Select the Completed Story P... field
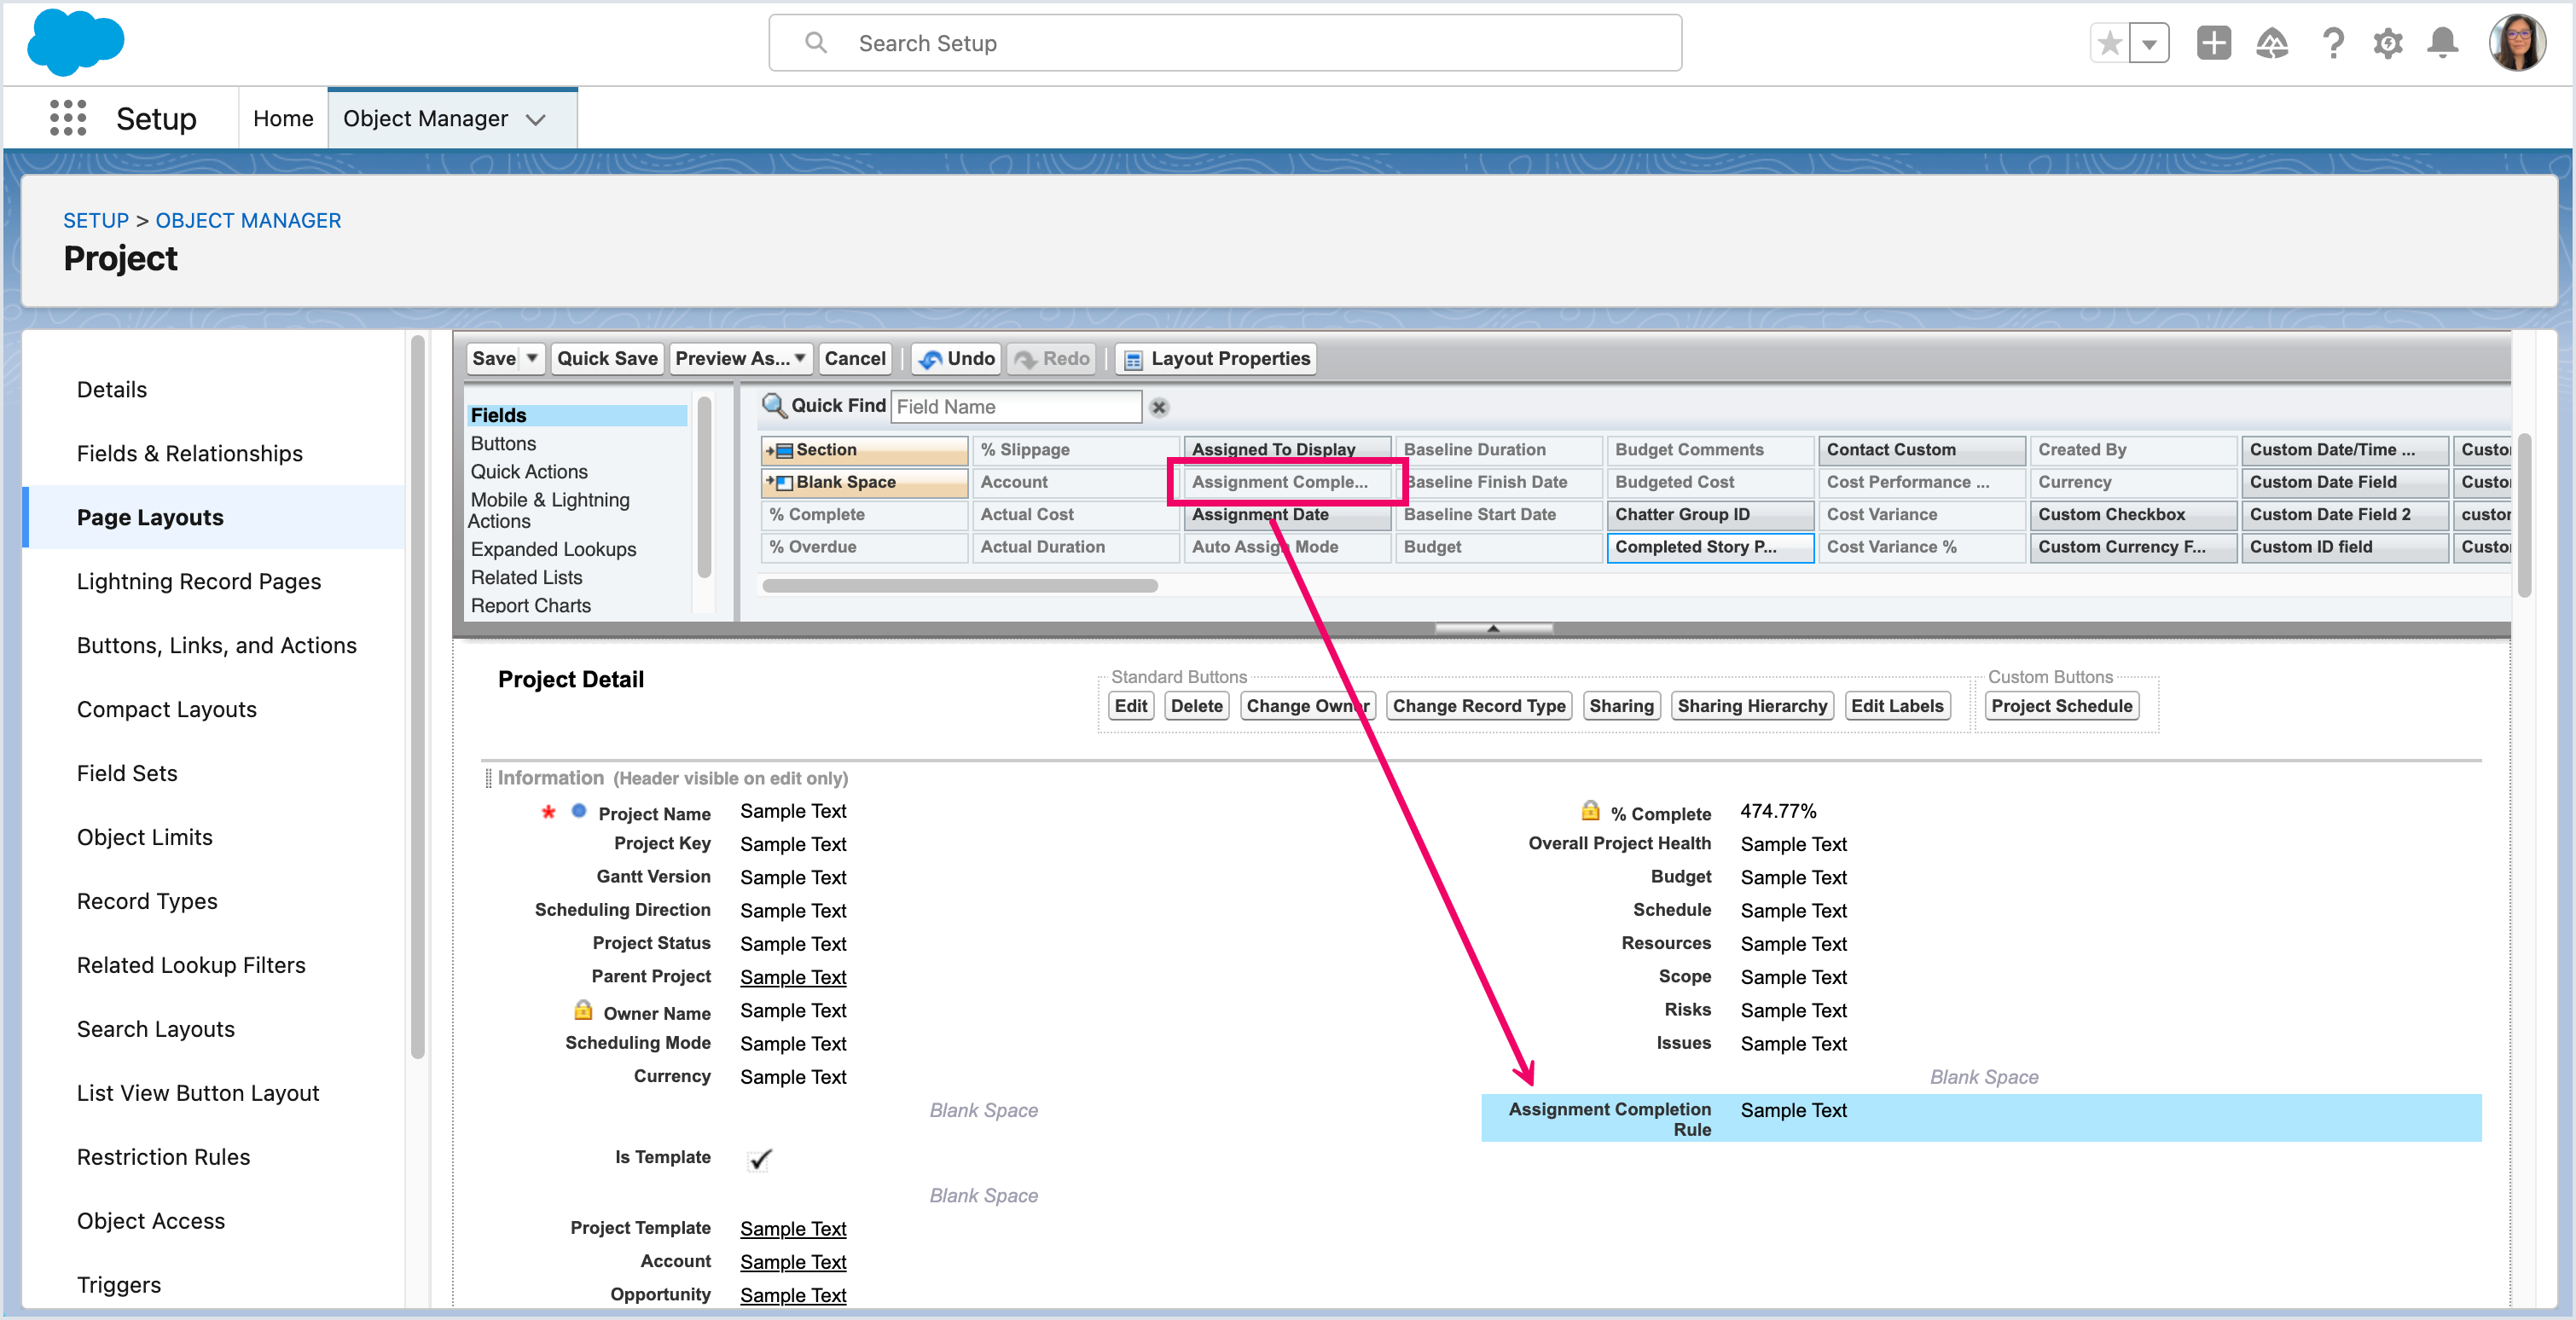This screenshot has height=1320, width=2576. (x=1710, y=547)
